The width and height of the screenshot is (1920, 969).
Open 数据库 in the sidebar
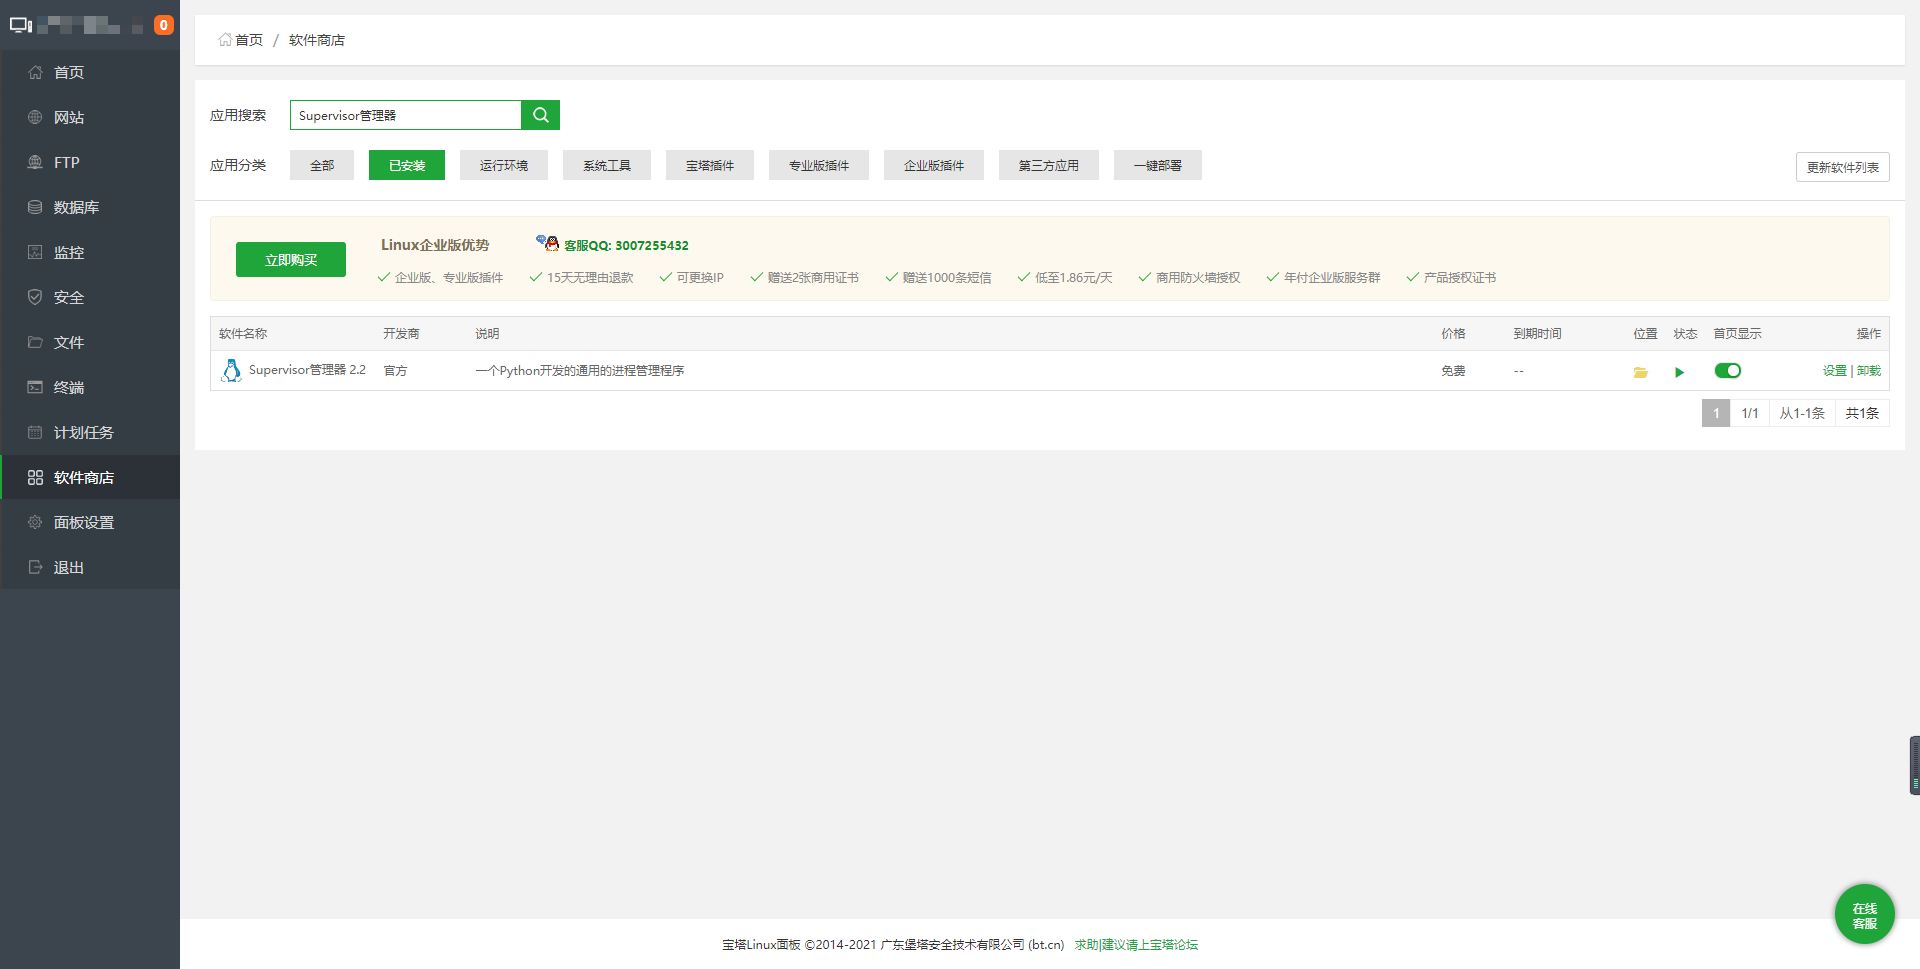pos(90,207)
